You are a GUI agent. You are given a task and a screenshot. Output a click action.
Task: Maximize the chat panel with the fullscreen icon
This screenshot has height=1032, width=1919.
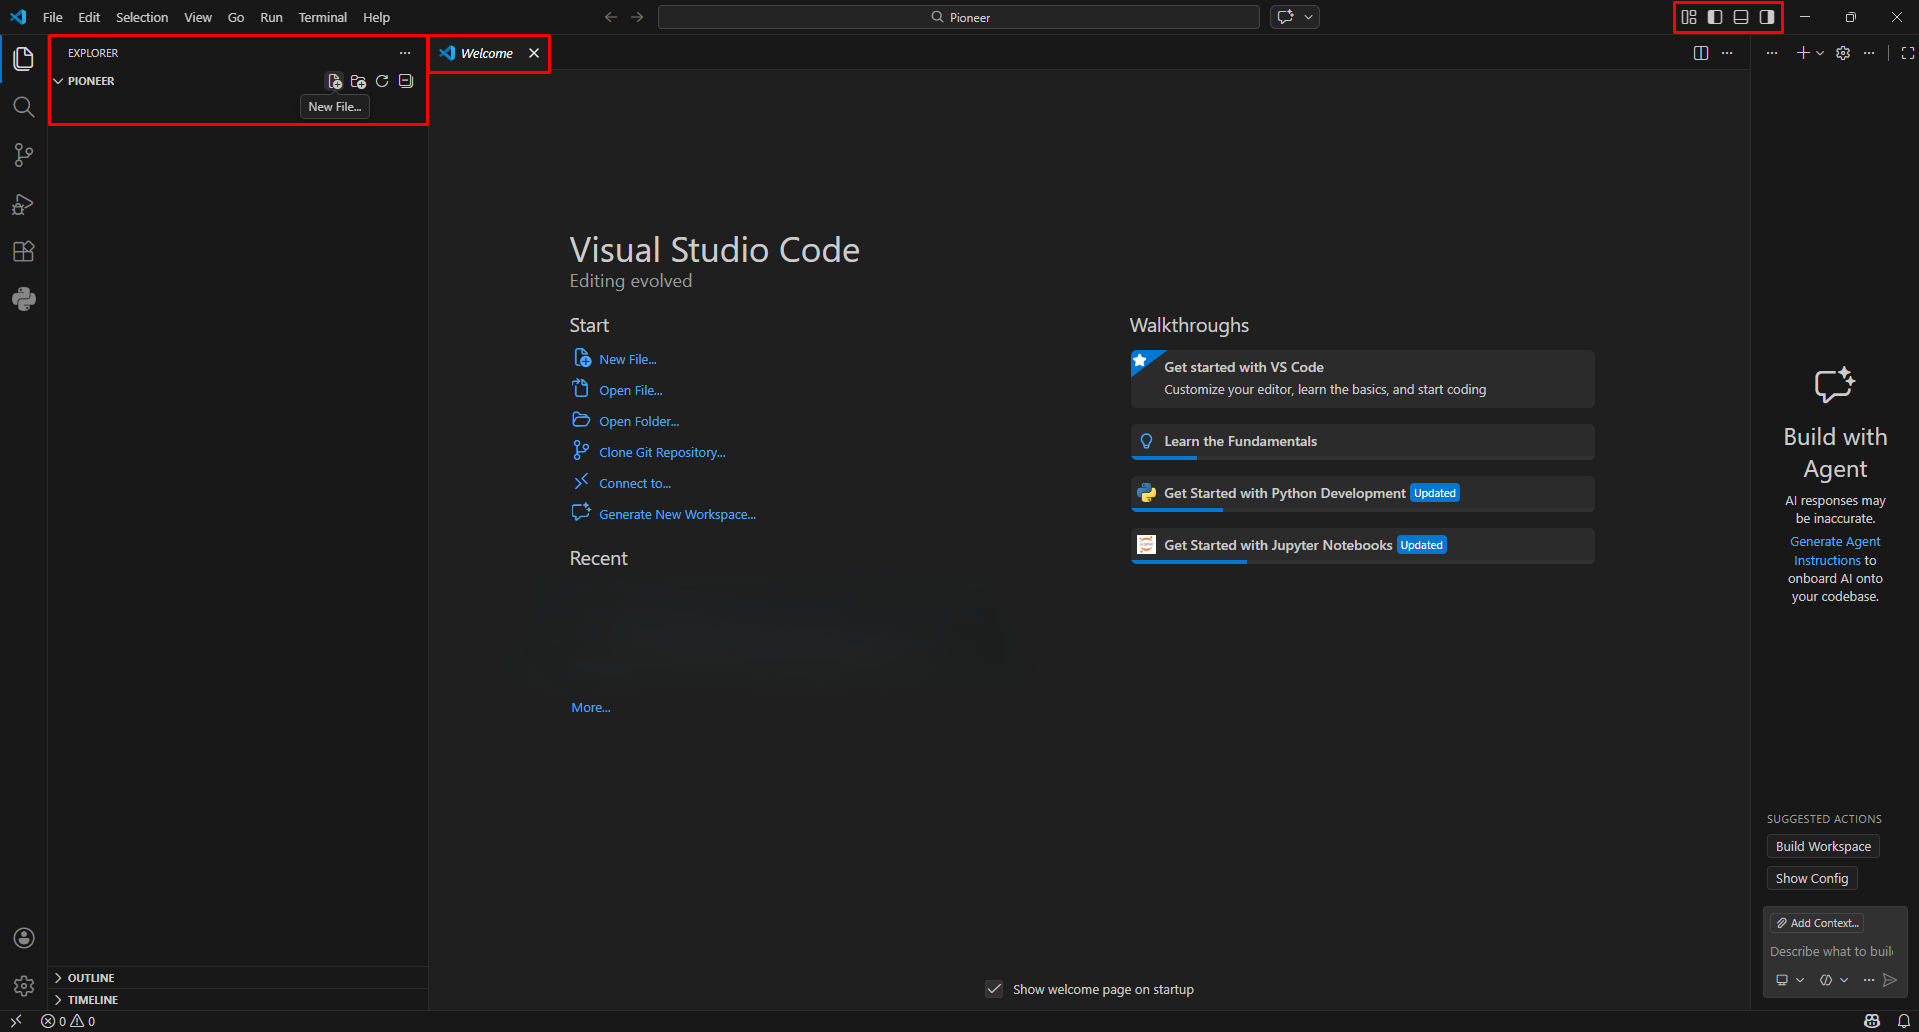point(1908,53)
